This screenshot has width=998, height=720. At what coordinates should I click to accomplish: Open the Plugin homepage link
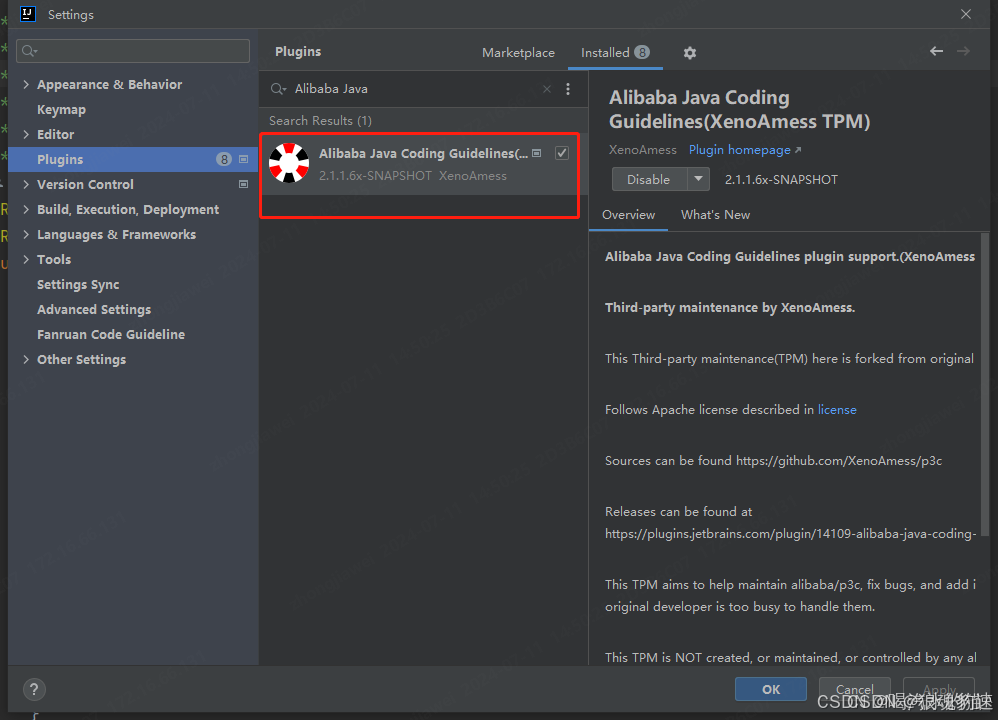click(745, 150)
